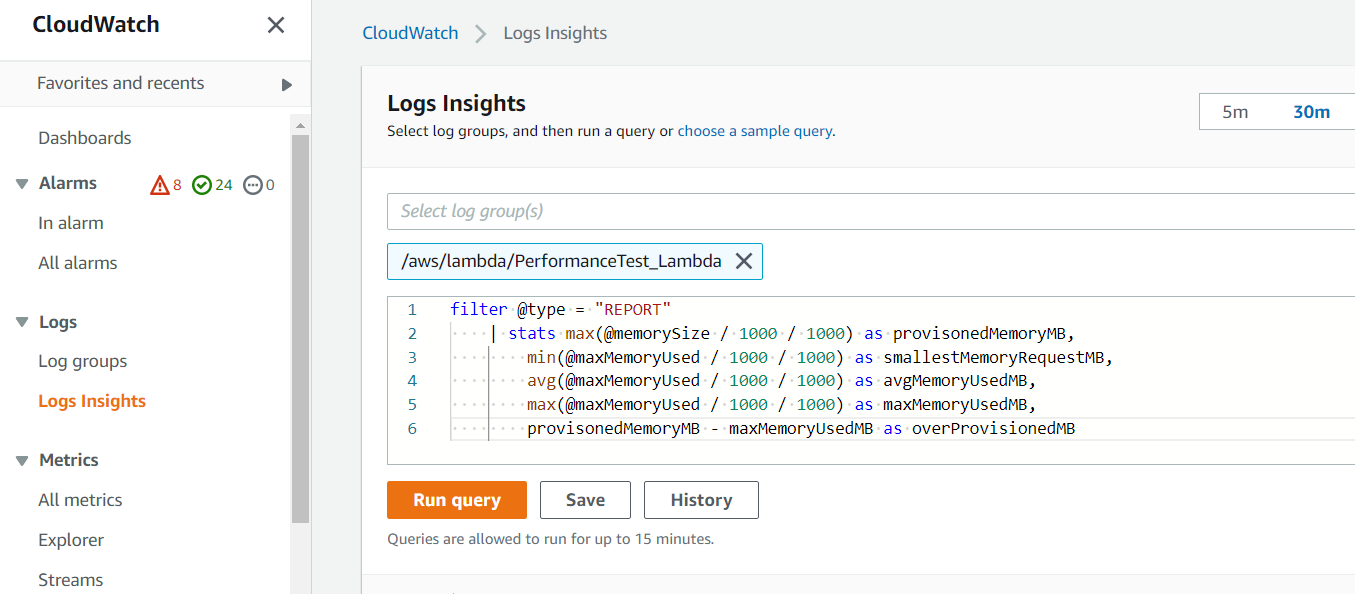
Task: Click the sidebar scrollbar thumb
Action: click(x=300, y=329)
